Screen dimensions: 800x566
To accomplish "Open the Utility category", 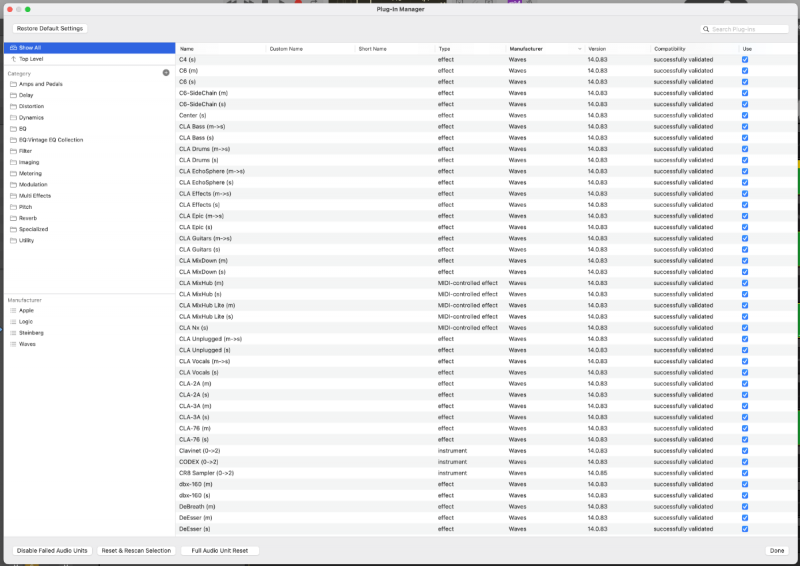I will pyautogui.click(x=26, y=241).
